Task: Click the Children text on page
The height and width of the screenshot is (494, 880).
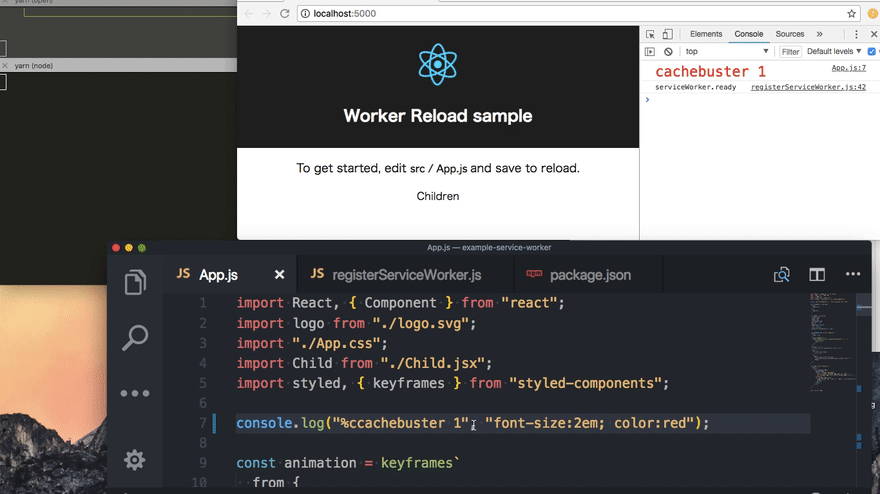Action: coord(438,196)
